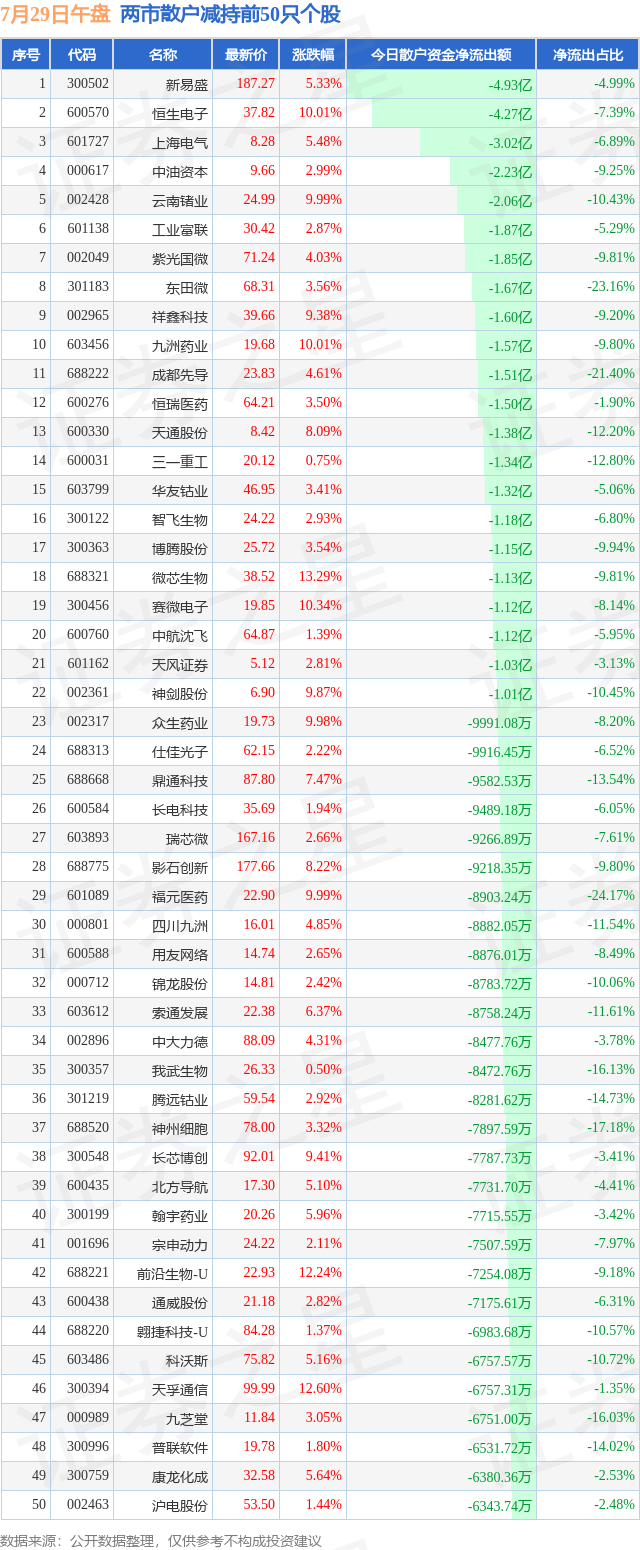
Task: Click stock code 300996
Action: tap(87, 1447)
